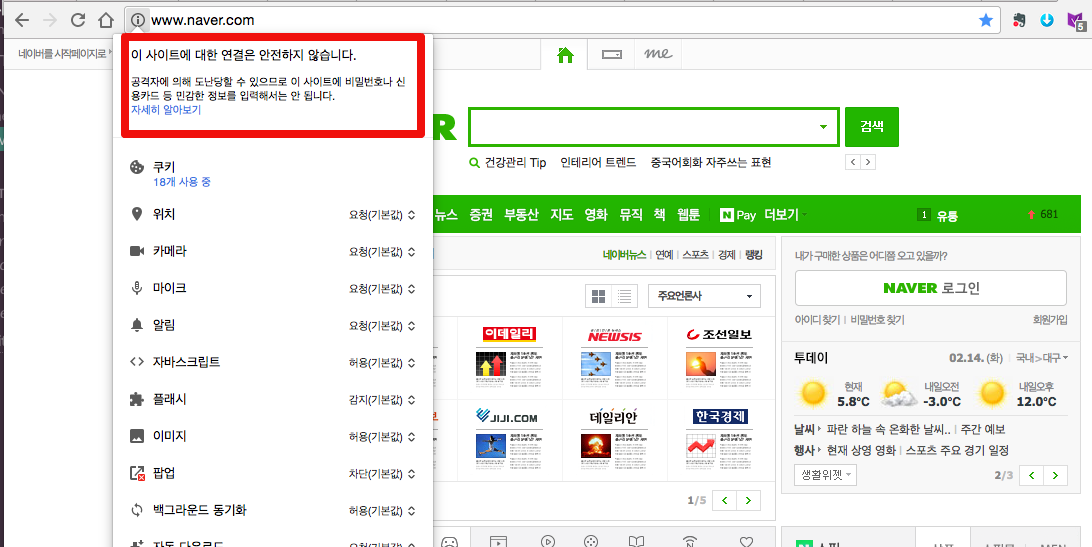The width and height of the screenshot is (1092, 547).
Task: Open the 국내>대구 location dropdown
Action: 1042,357
